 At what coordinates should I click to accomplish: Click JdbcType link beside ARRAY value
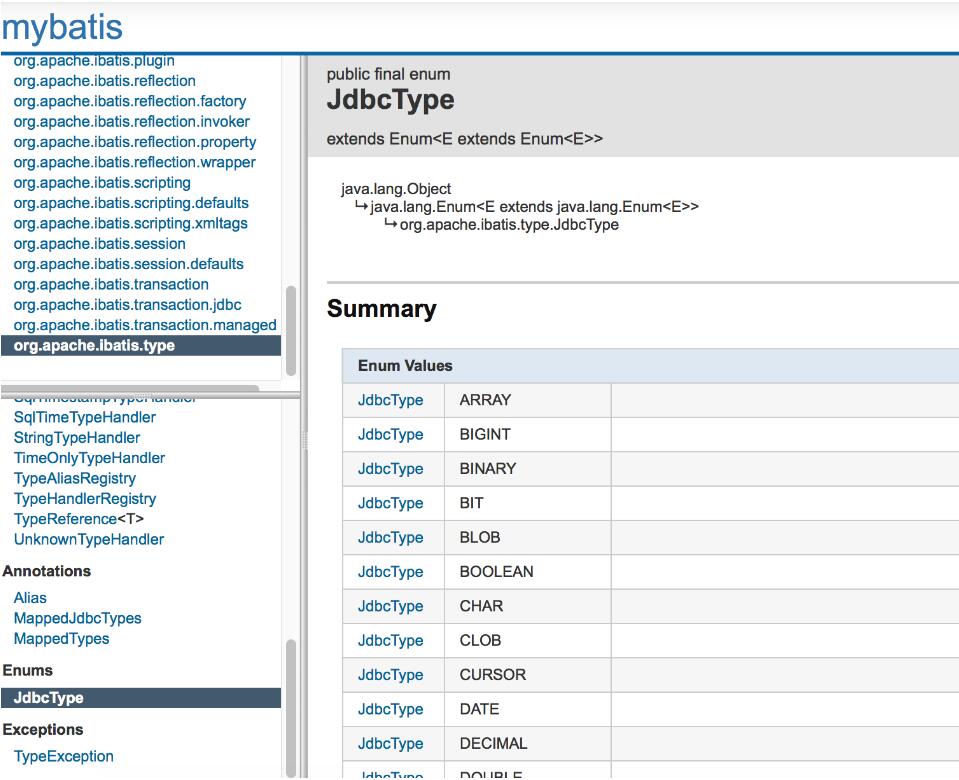tap(390, 399)
